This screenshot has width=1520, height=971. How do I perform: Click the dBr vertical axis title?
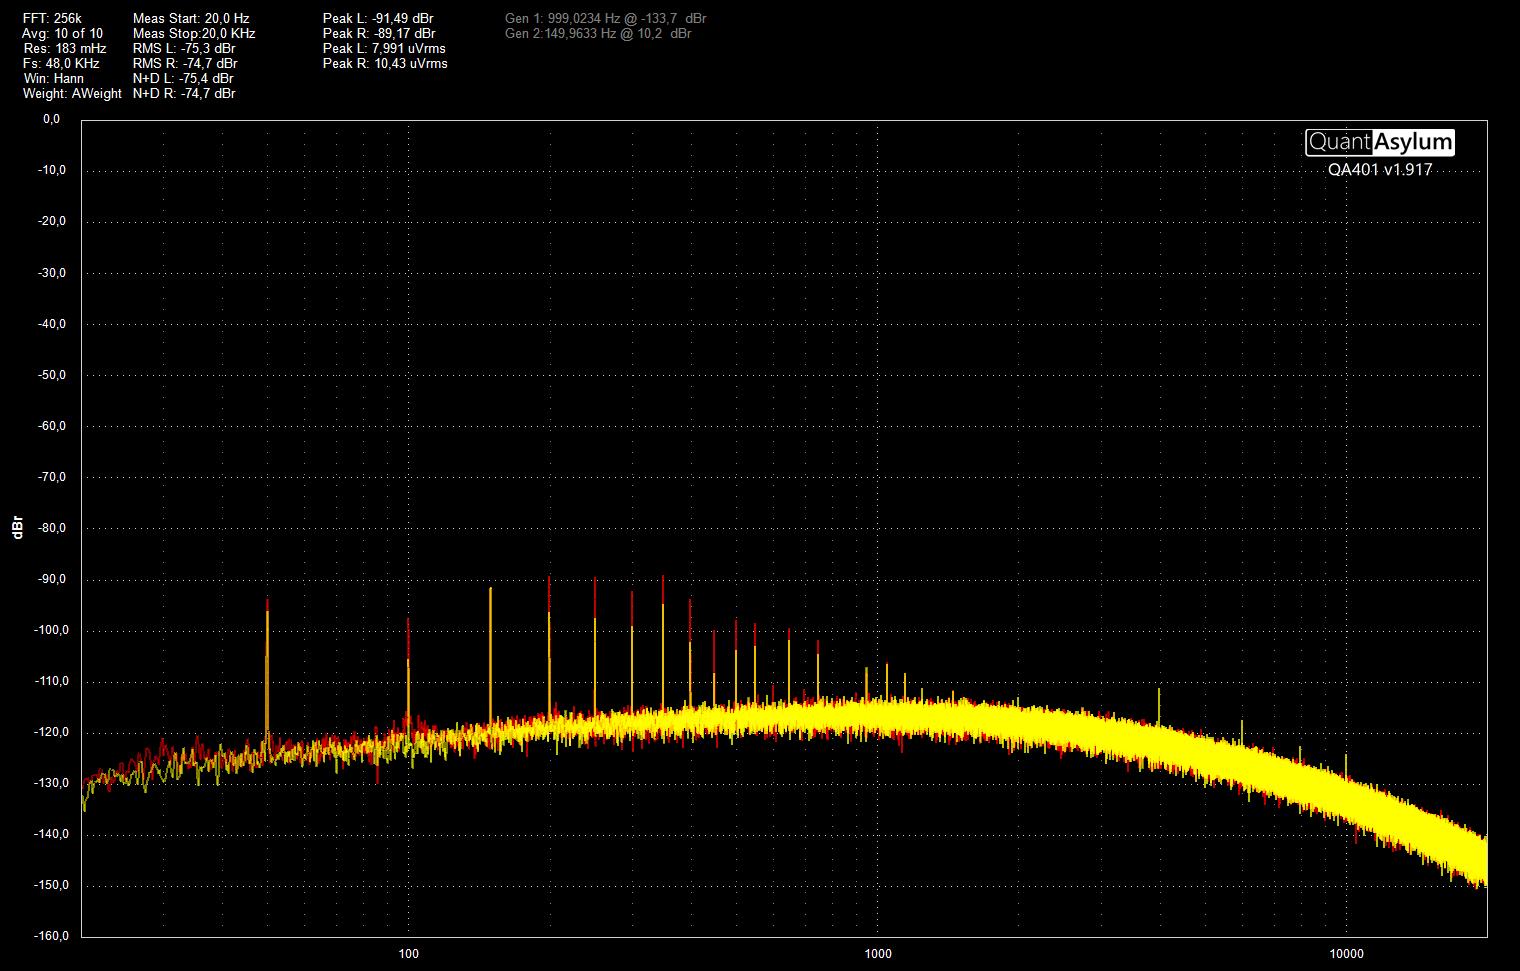[x=17, y=528]
